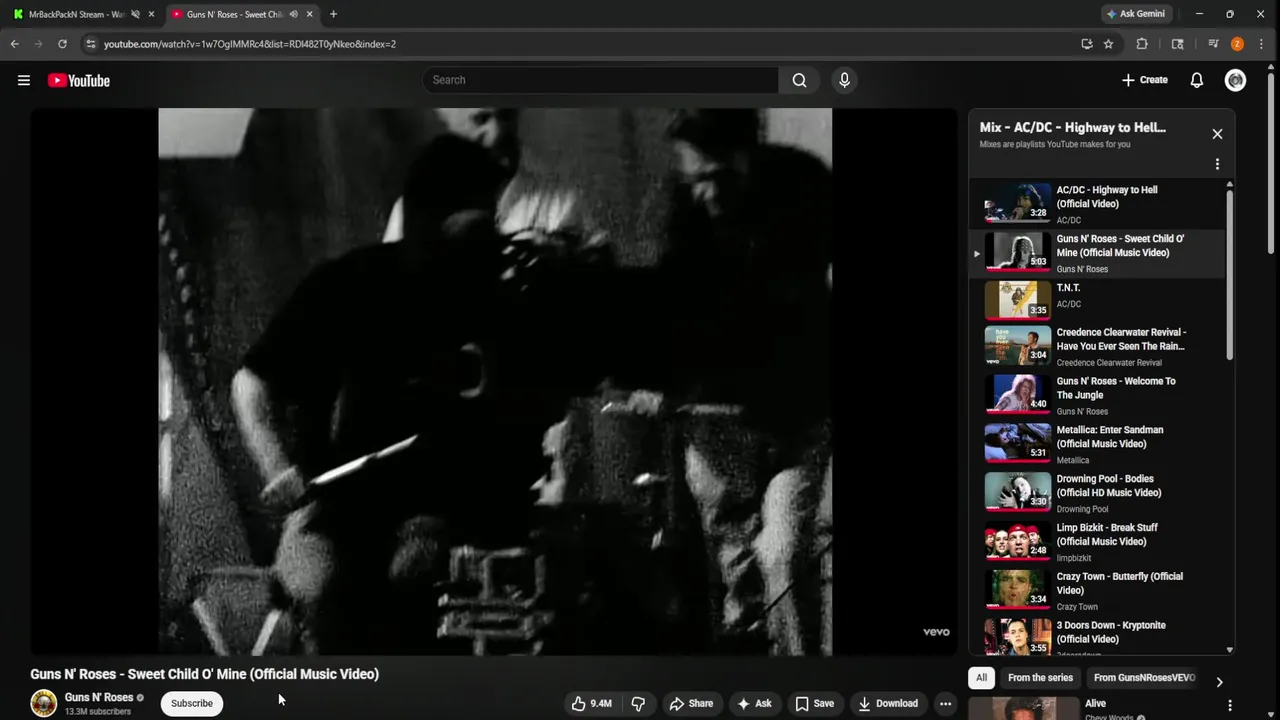The width and height of the screenshot is (1280, 720).
Task: Open options for the Alive video
Action: pyautogui.click(x=1229, y=705)
